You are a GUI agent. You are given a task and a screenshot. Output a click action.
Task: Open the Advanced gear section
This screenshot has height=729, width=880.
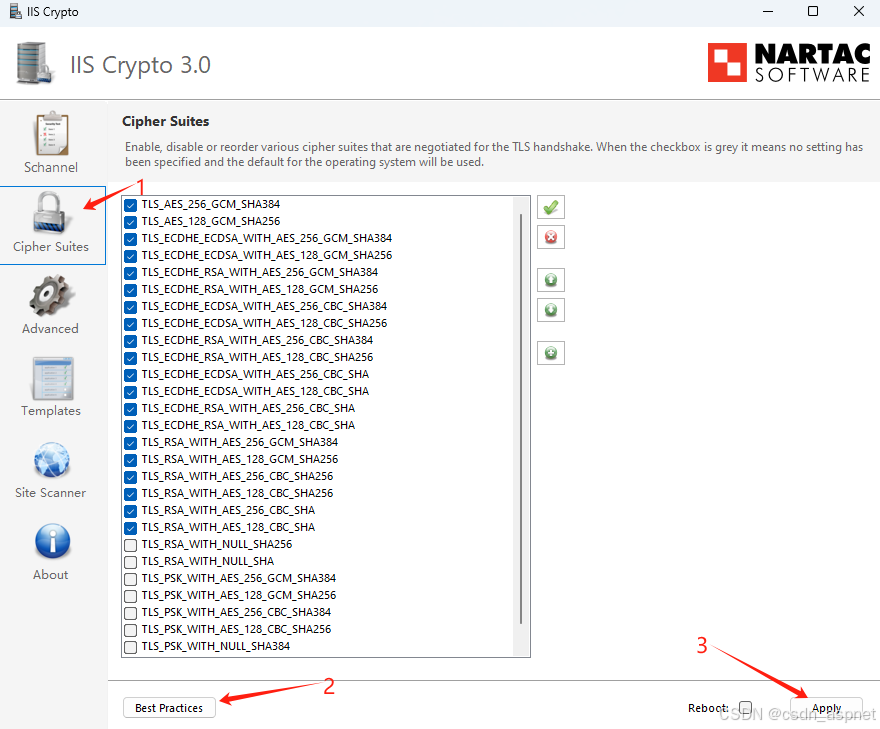(52, 305)
